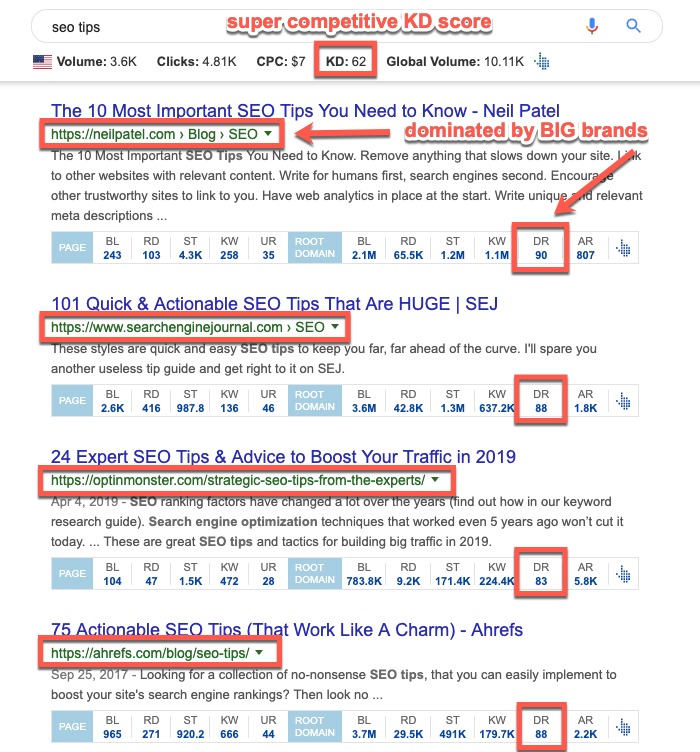Open '101 Quick & Actionable SEO Tips' result

pyautogui.click(x=274, y=304)
